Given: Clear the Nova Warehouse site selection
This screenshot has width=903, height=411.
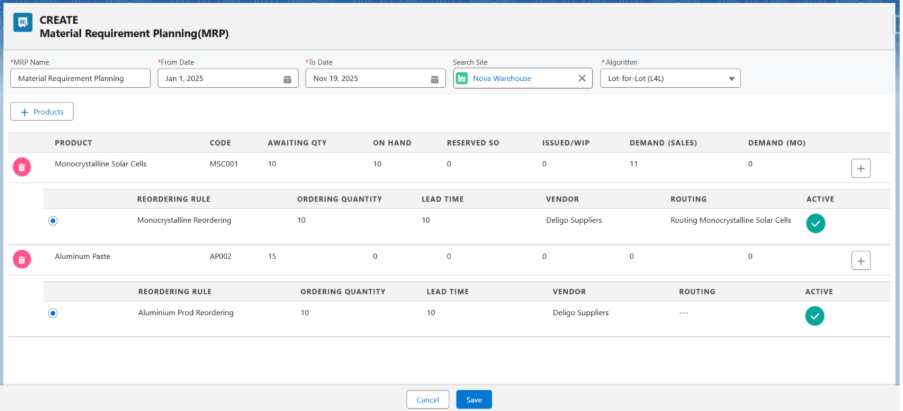Looking at the screenshot, I should [582, 78].
